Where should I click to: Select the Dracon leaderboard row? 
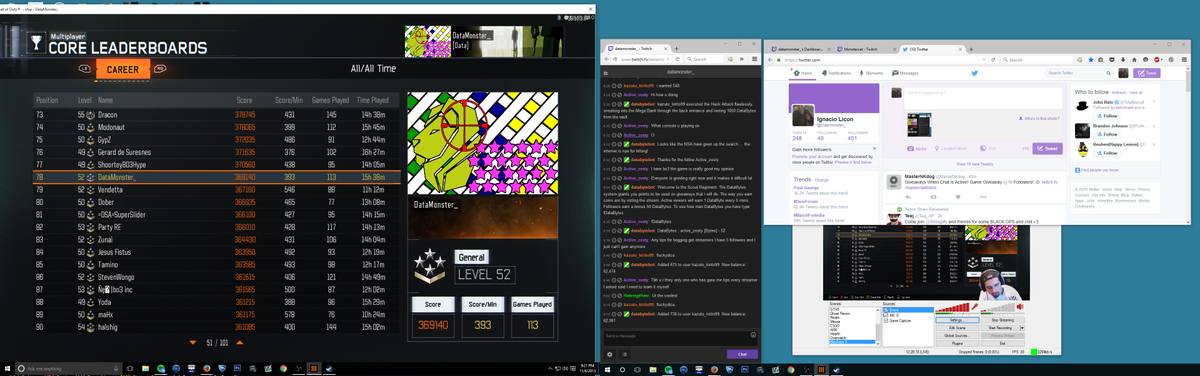tap(215, 115)
